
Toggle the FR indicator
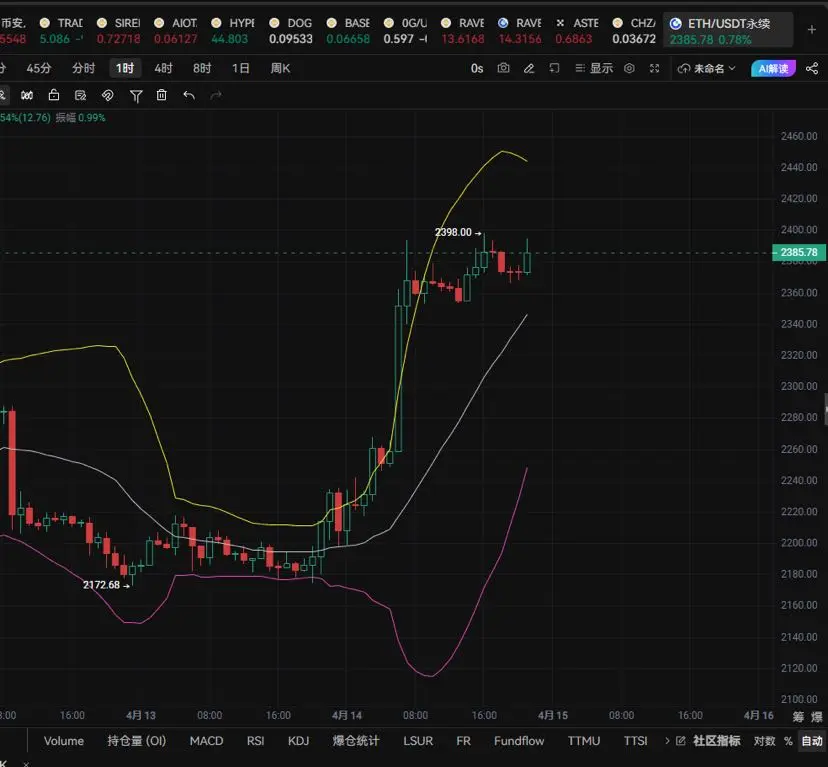tap(464, 741)
